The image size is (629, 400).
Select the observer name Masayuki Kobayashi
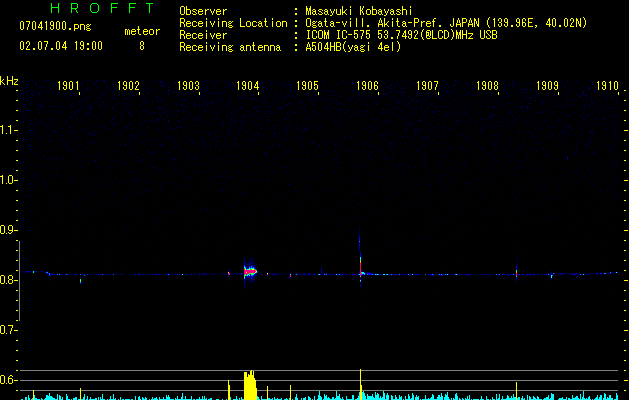point(359,11)
